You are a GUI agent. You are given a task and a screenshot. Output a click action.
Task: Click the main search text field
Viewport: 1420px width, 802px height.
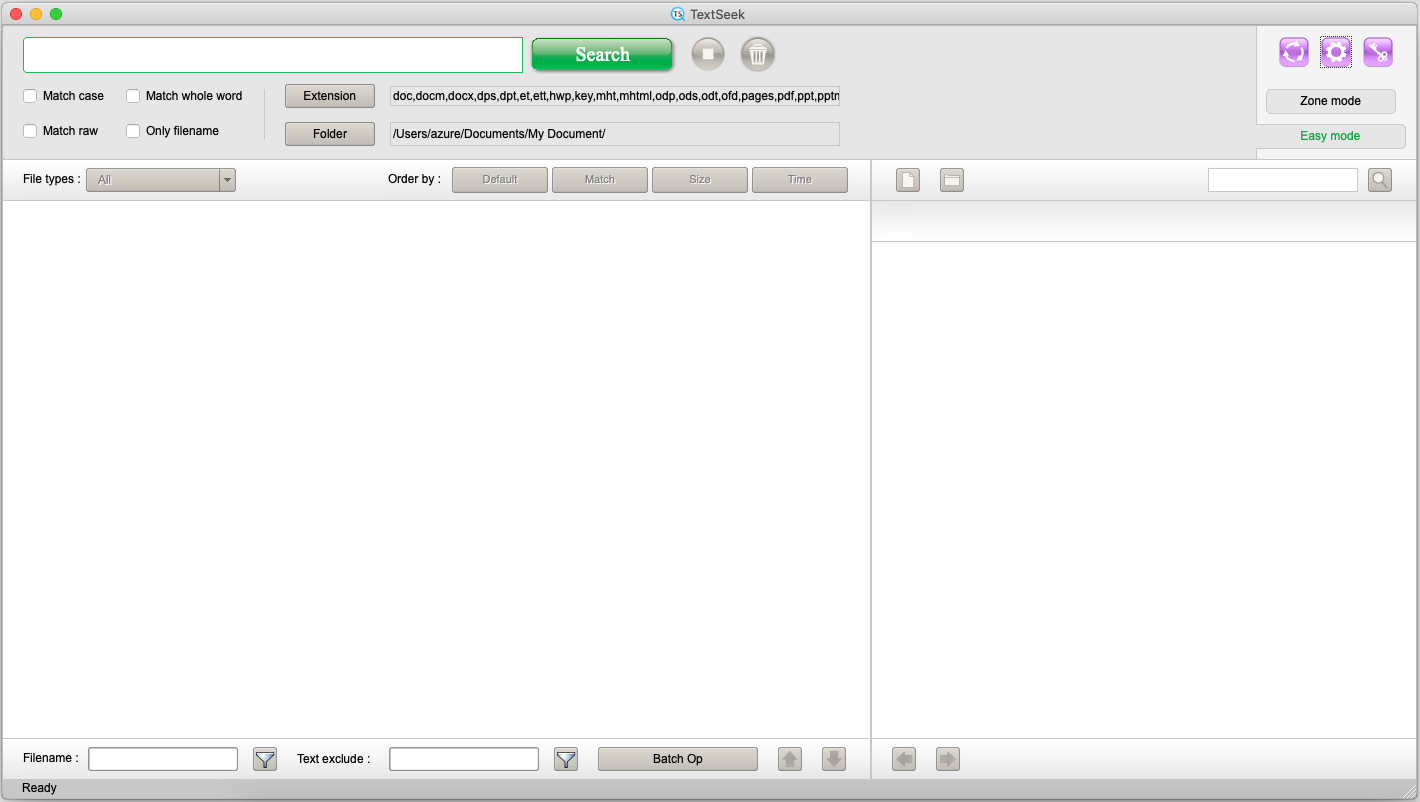click(x=273, y=55)
